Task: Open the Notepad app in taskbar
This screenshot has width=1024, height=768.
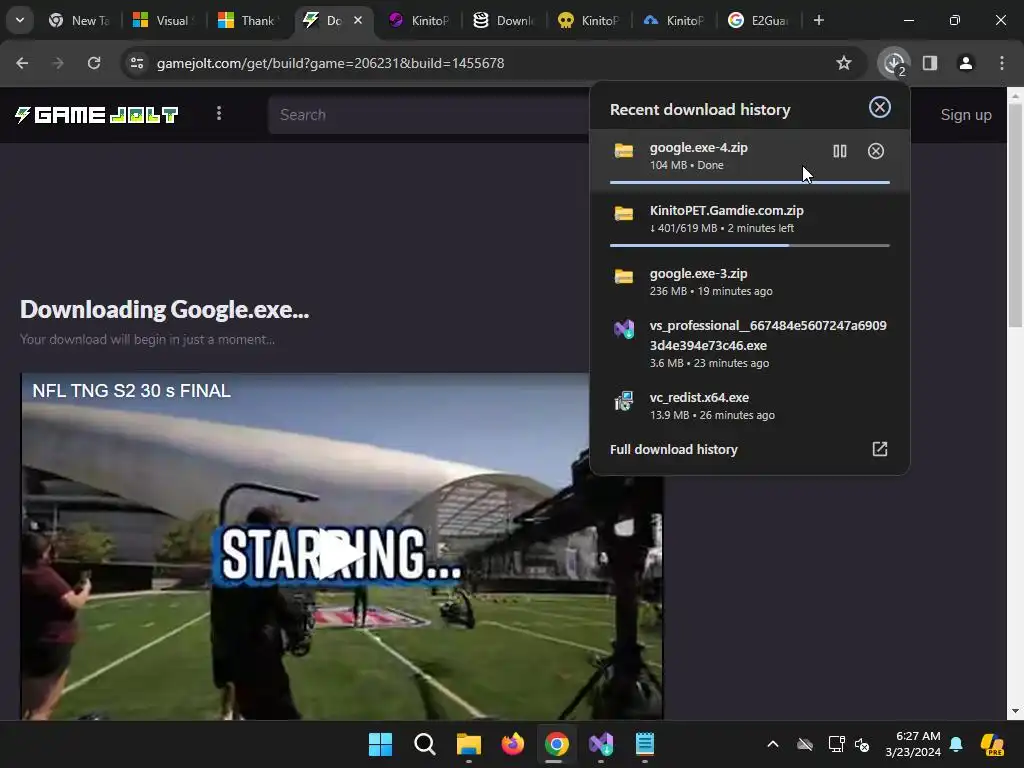Action: click(x=645, y=744)
